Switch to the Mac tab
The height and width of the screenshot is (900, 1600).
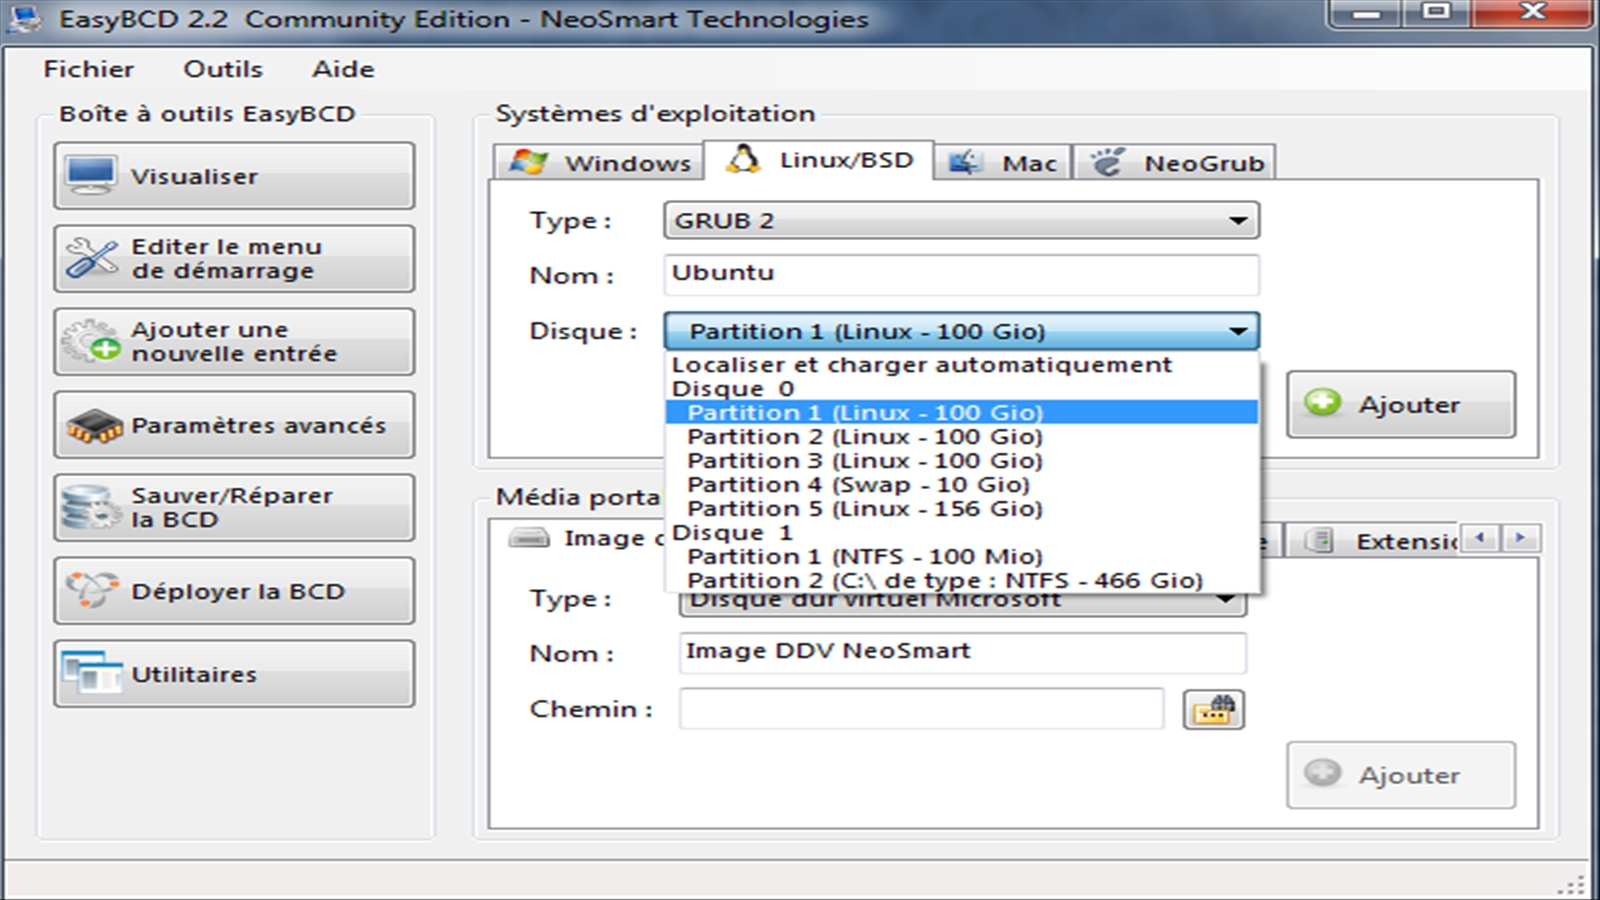pos(1002,162)
